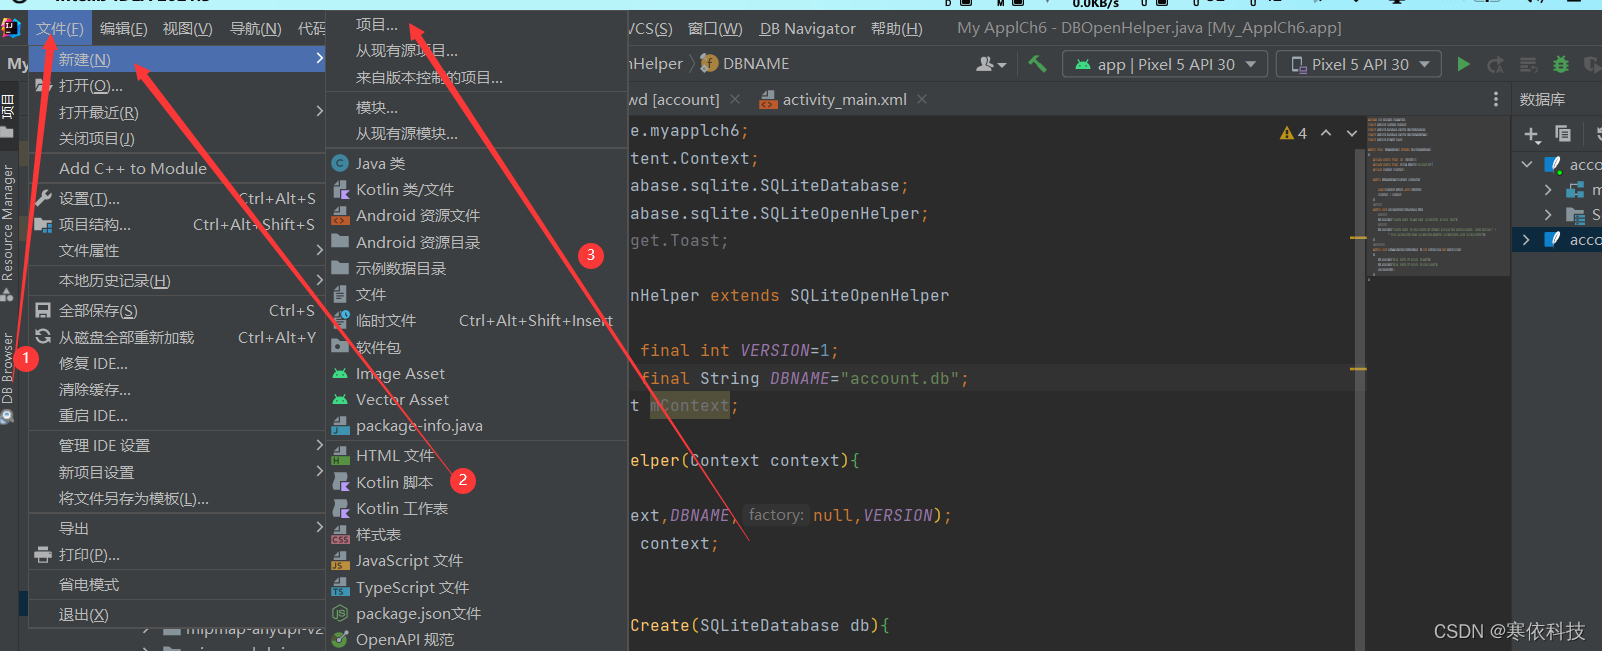Expand the 管理 IDE 设置 submenu
The width and height of the screenshot is (1602, 651).
coord(178,445)
